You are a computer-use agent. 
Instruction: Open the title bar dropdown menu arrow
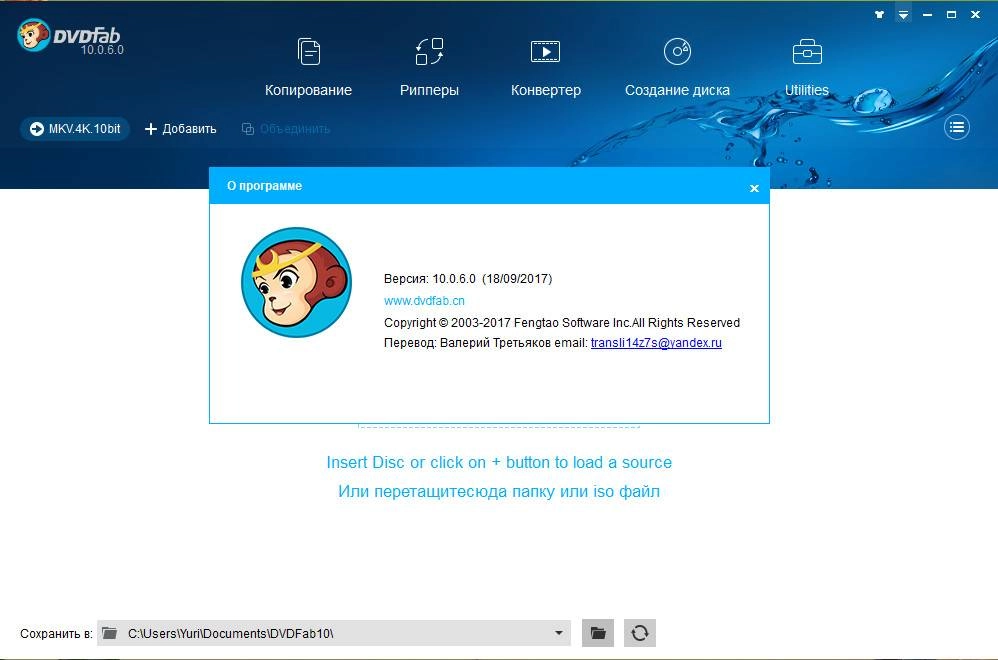click(903, 15)
